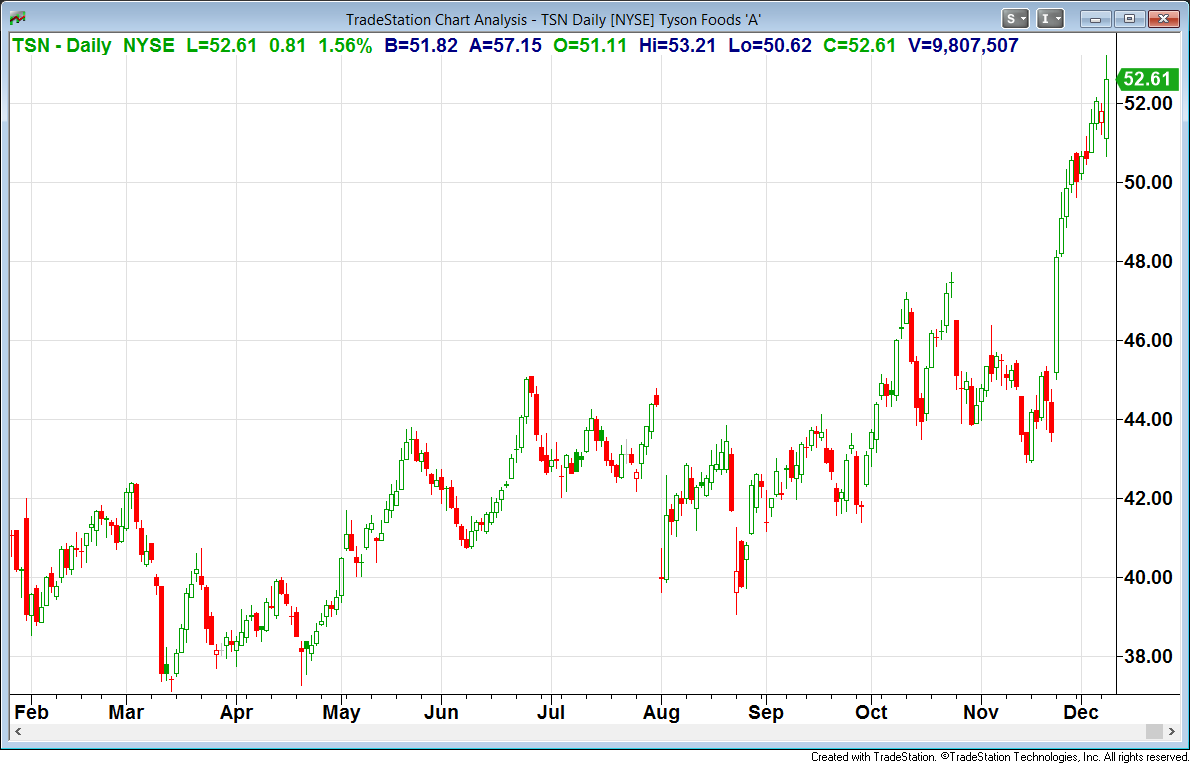
Task: Click the green 52.61 current price marker
Action: 1148,78
